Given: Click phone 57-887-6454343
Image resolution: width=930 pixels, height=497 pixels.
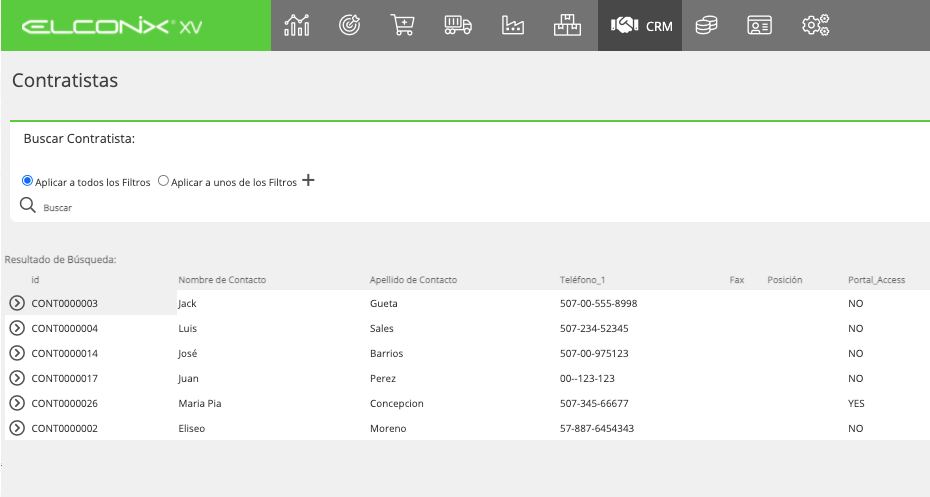Looking at the screenshot, I should [x=597, y=428].
